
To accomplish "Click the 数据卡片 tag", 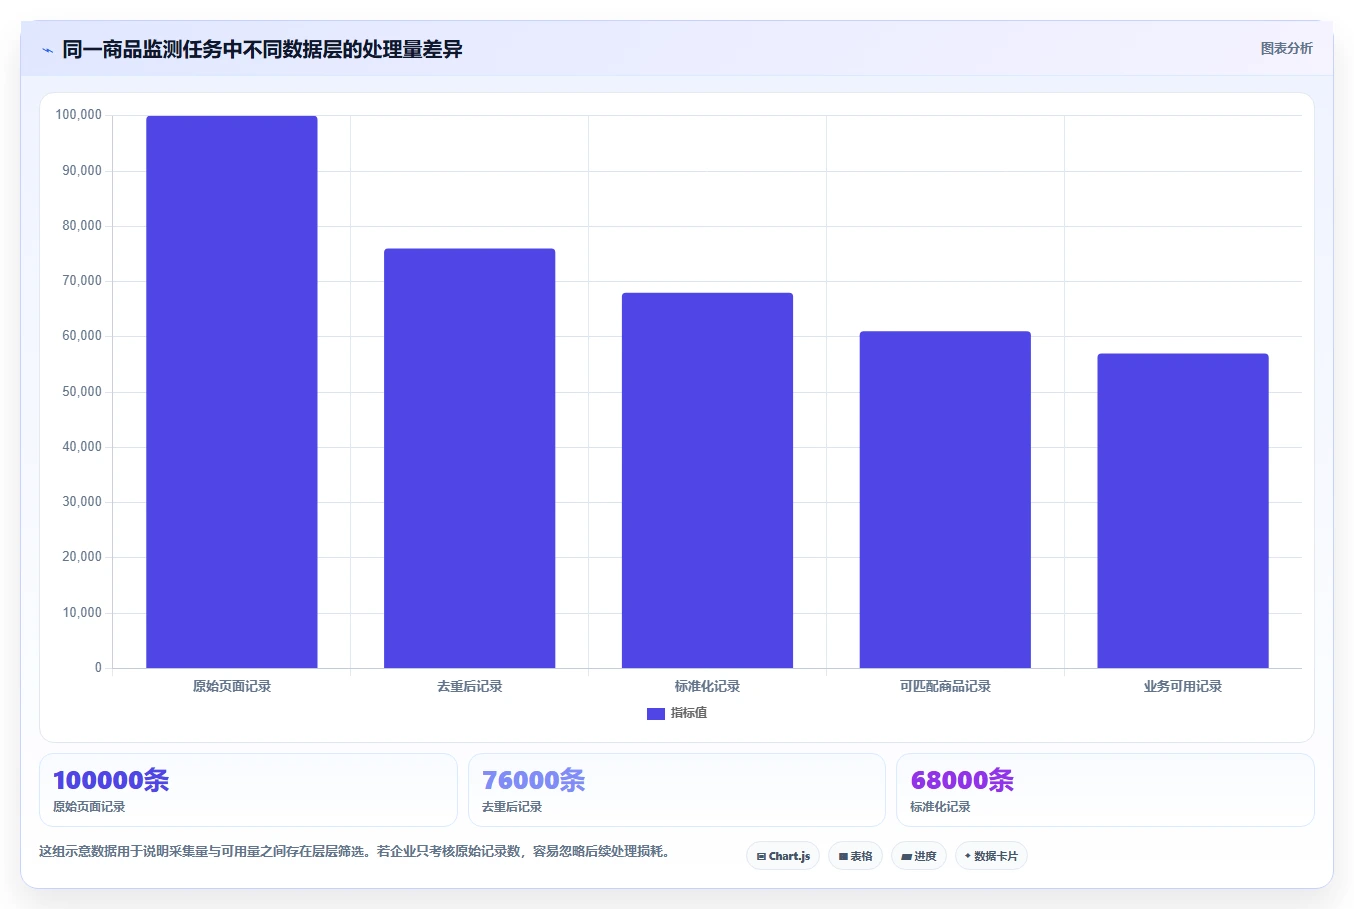I will (x=991, y=856).
